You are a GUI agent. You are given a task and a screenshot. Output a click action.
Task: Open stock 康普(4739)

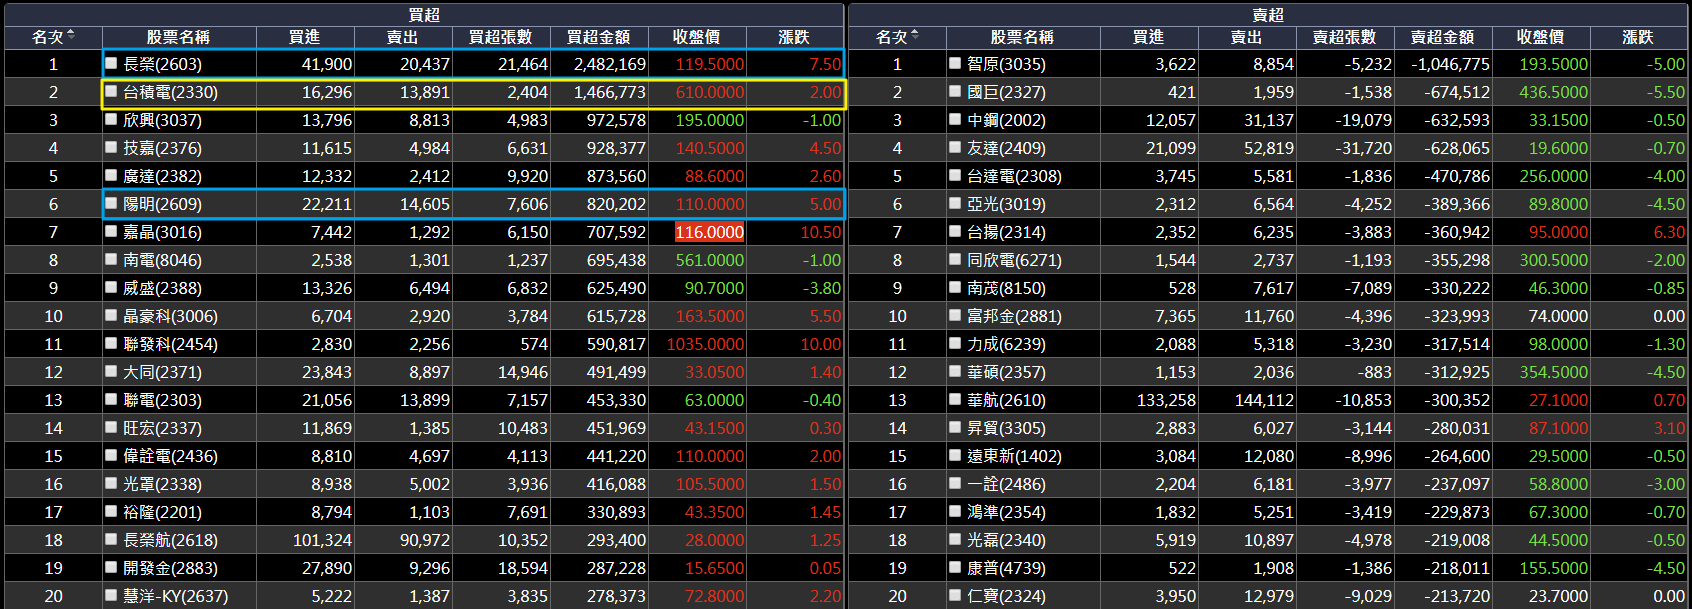coord(1006,568)
